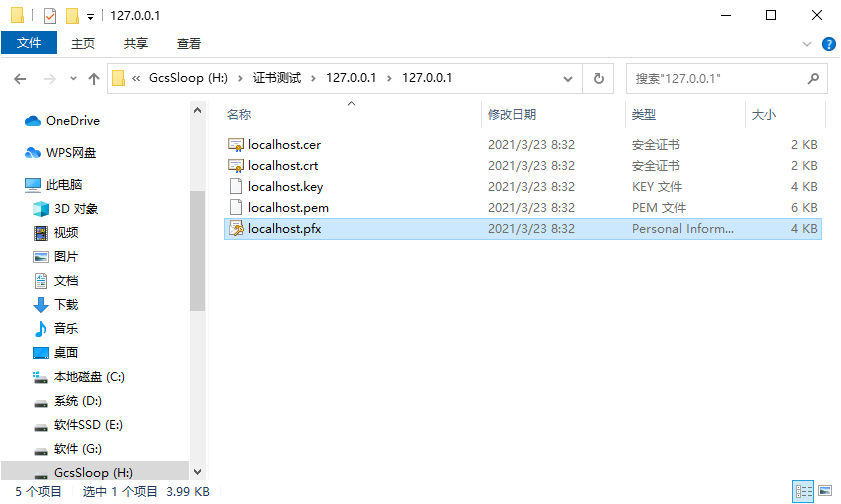Open the quick access toolbar customize dropdown

(91, 17)
